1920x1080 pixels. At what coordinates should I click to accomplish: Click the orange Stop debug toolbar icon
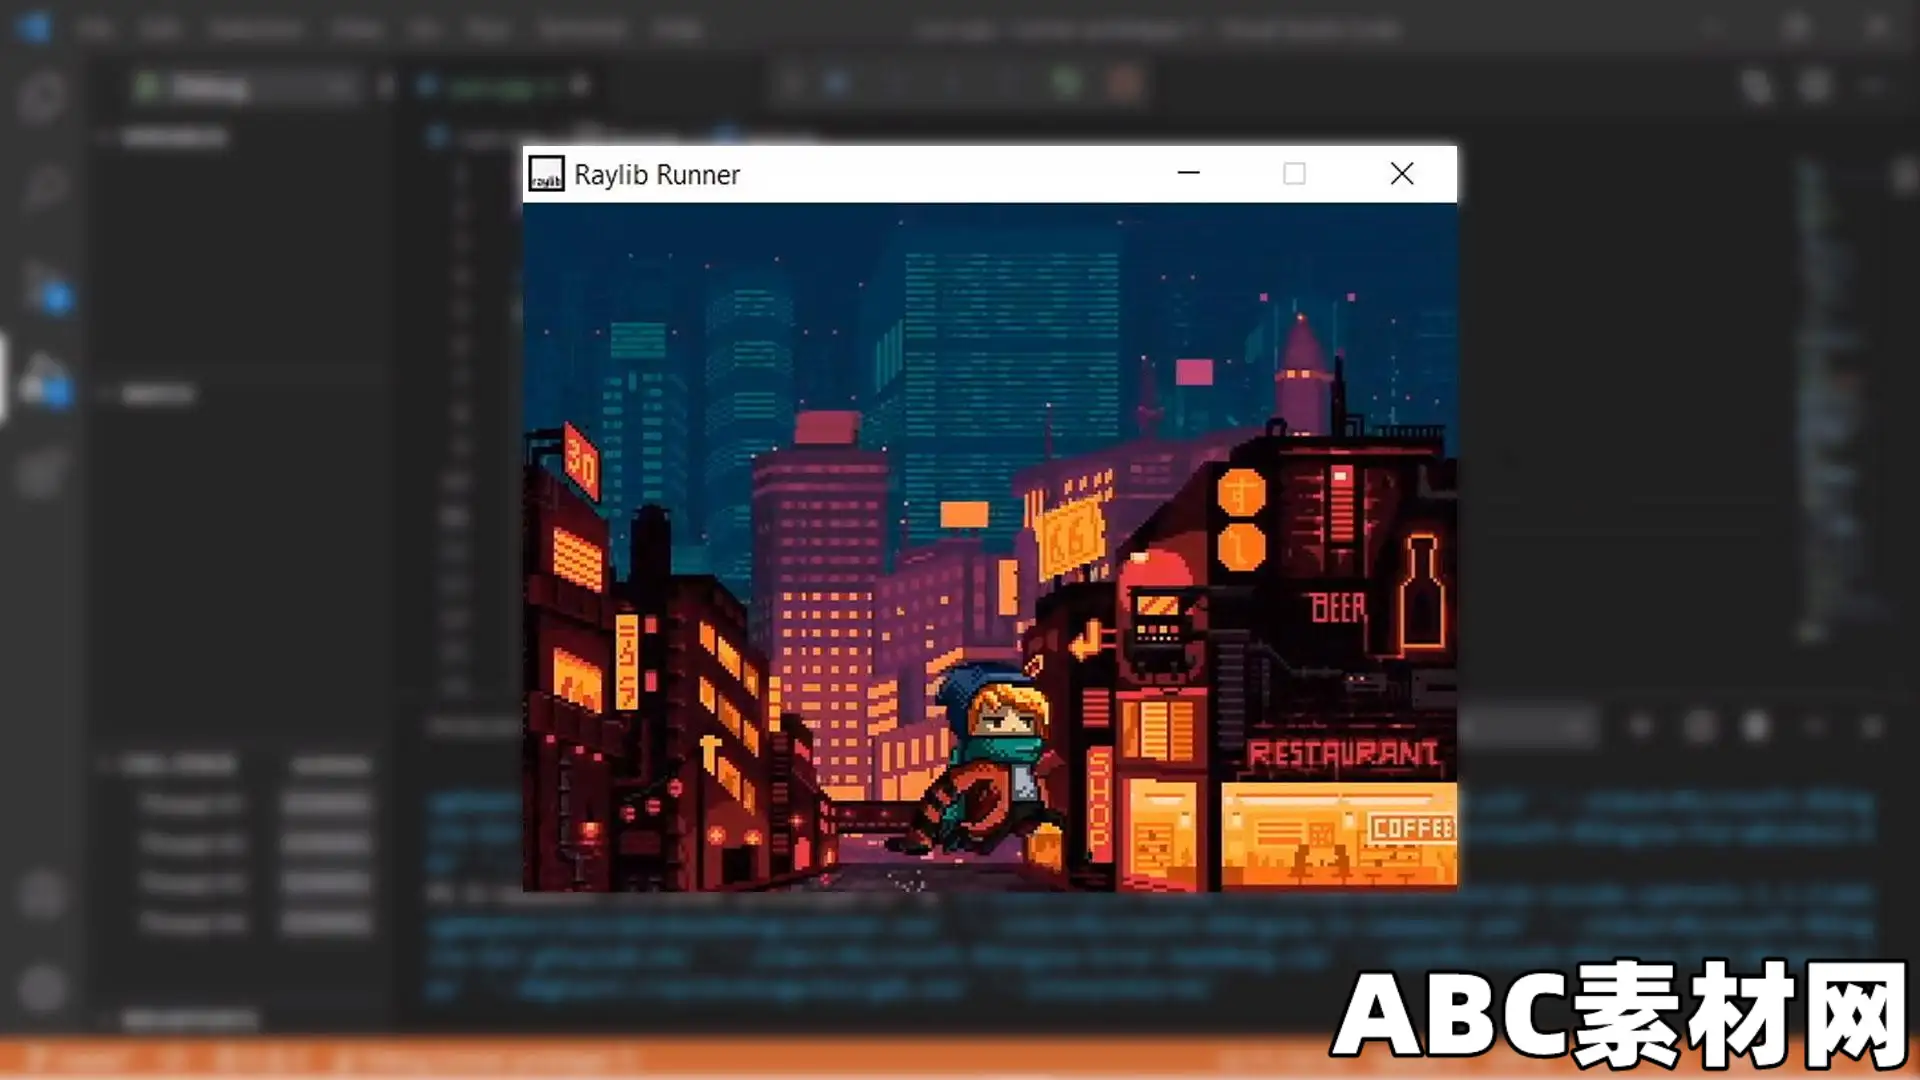click(x=1124, y=84)
